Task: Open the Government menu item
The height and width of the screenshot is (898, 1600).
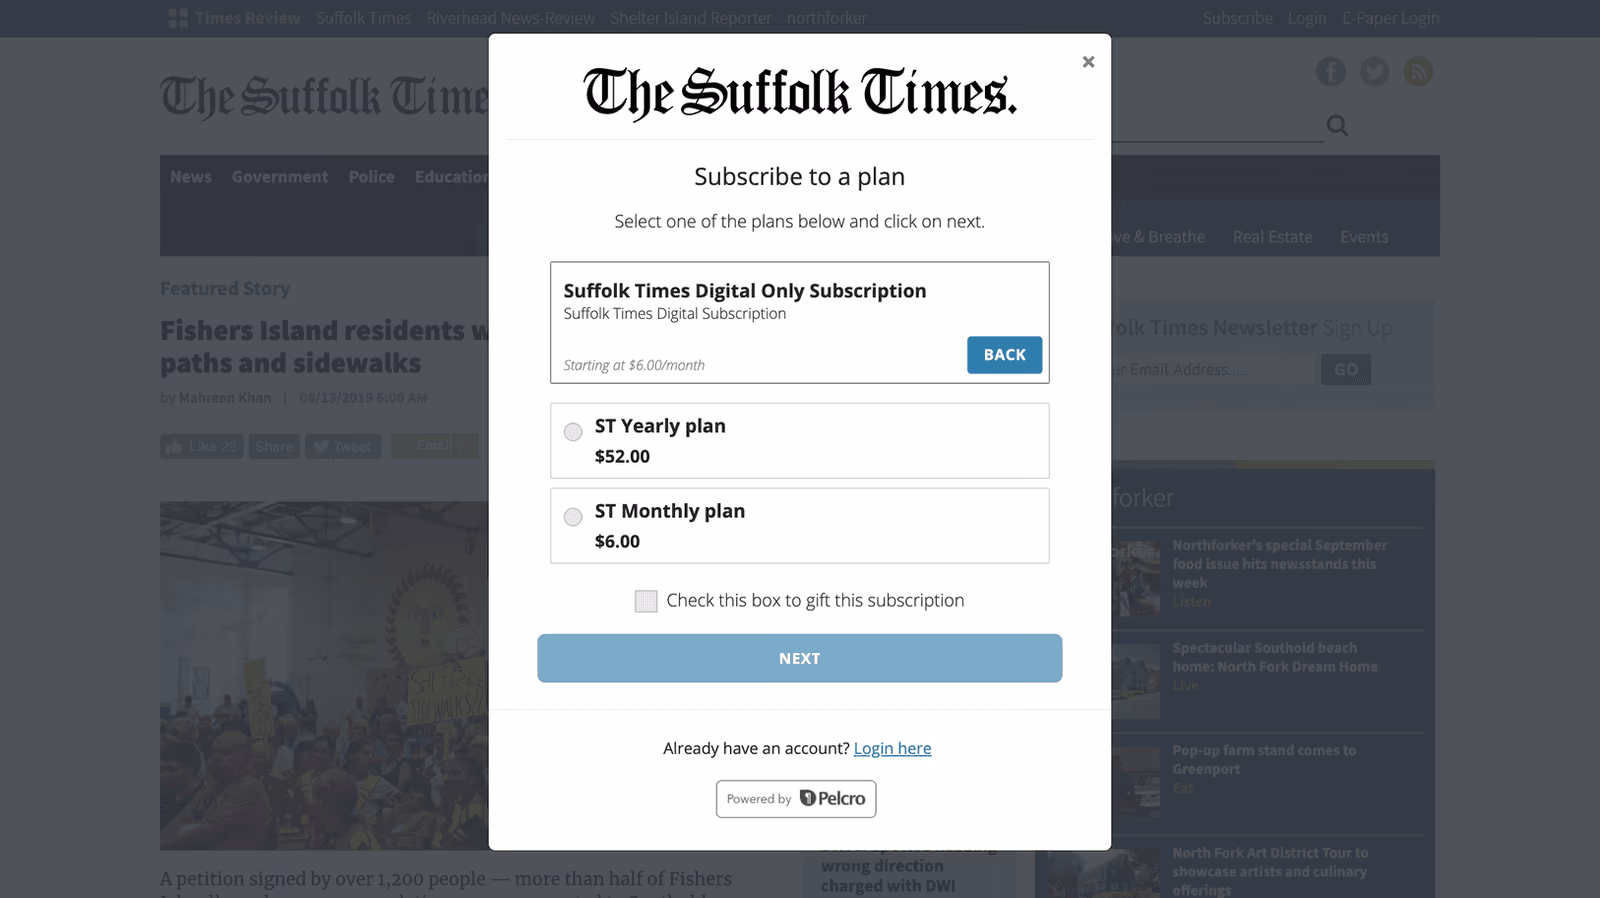Action: (x=280, y=177)
